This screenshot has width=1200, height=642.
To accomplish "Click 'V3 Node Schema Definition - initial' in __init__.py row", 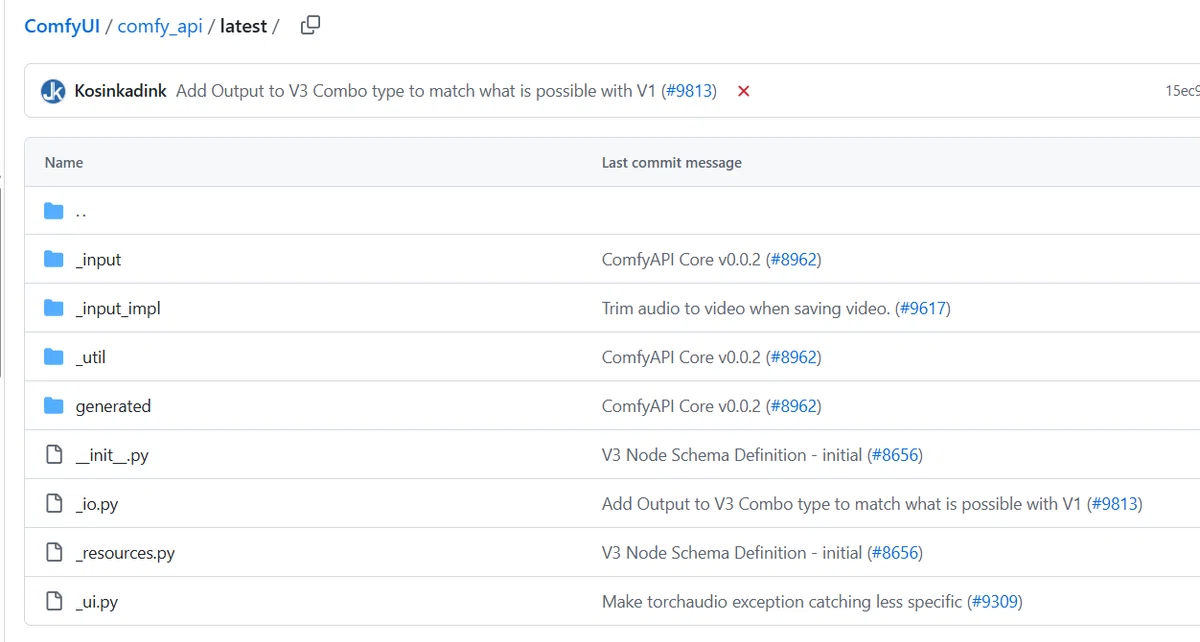I will (732, 455).
